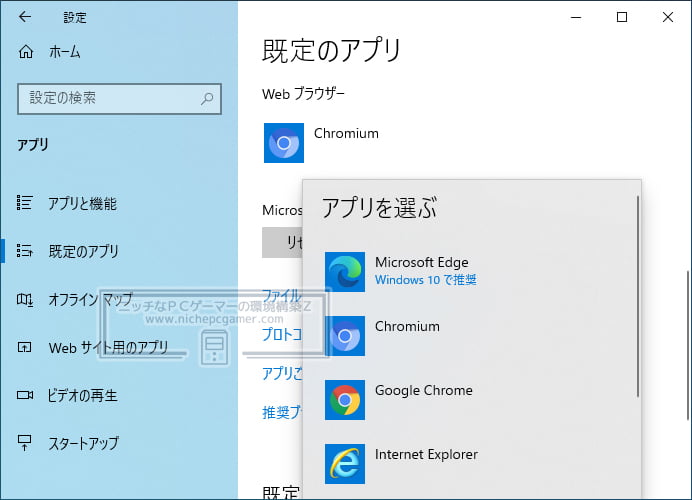Click the Chromium name under Web ブラウザー
Viewport: 692px width, 500px height.
click(x=346, y=133)
